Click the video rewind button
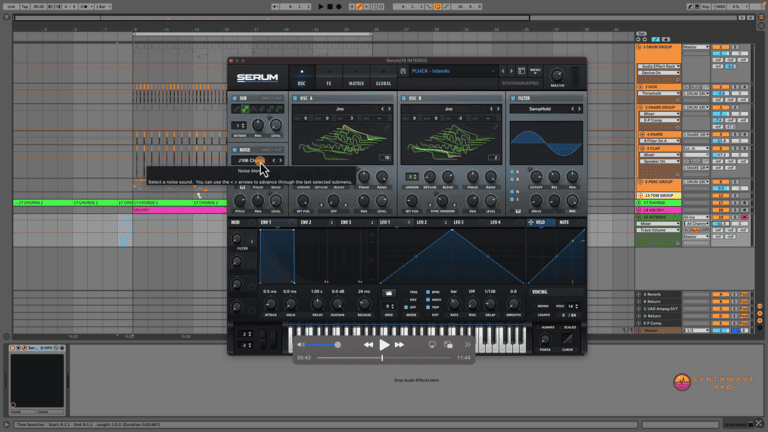 point(368,345)
